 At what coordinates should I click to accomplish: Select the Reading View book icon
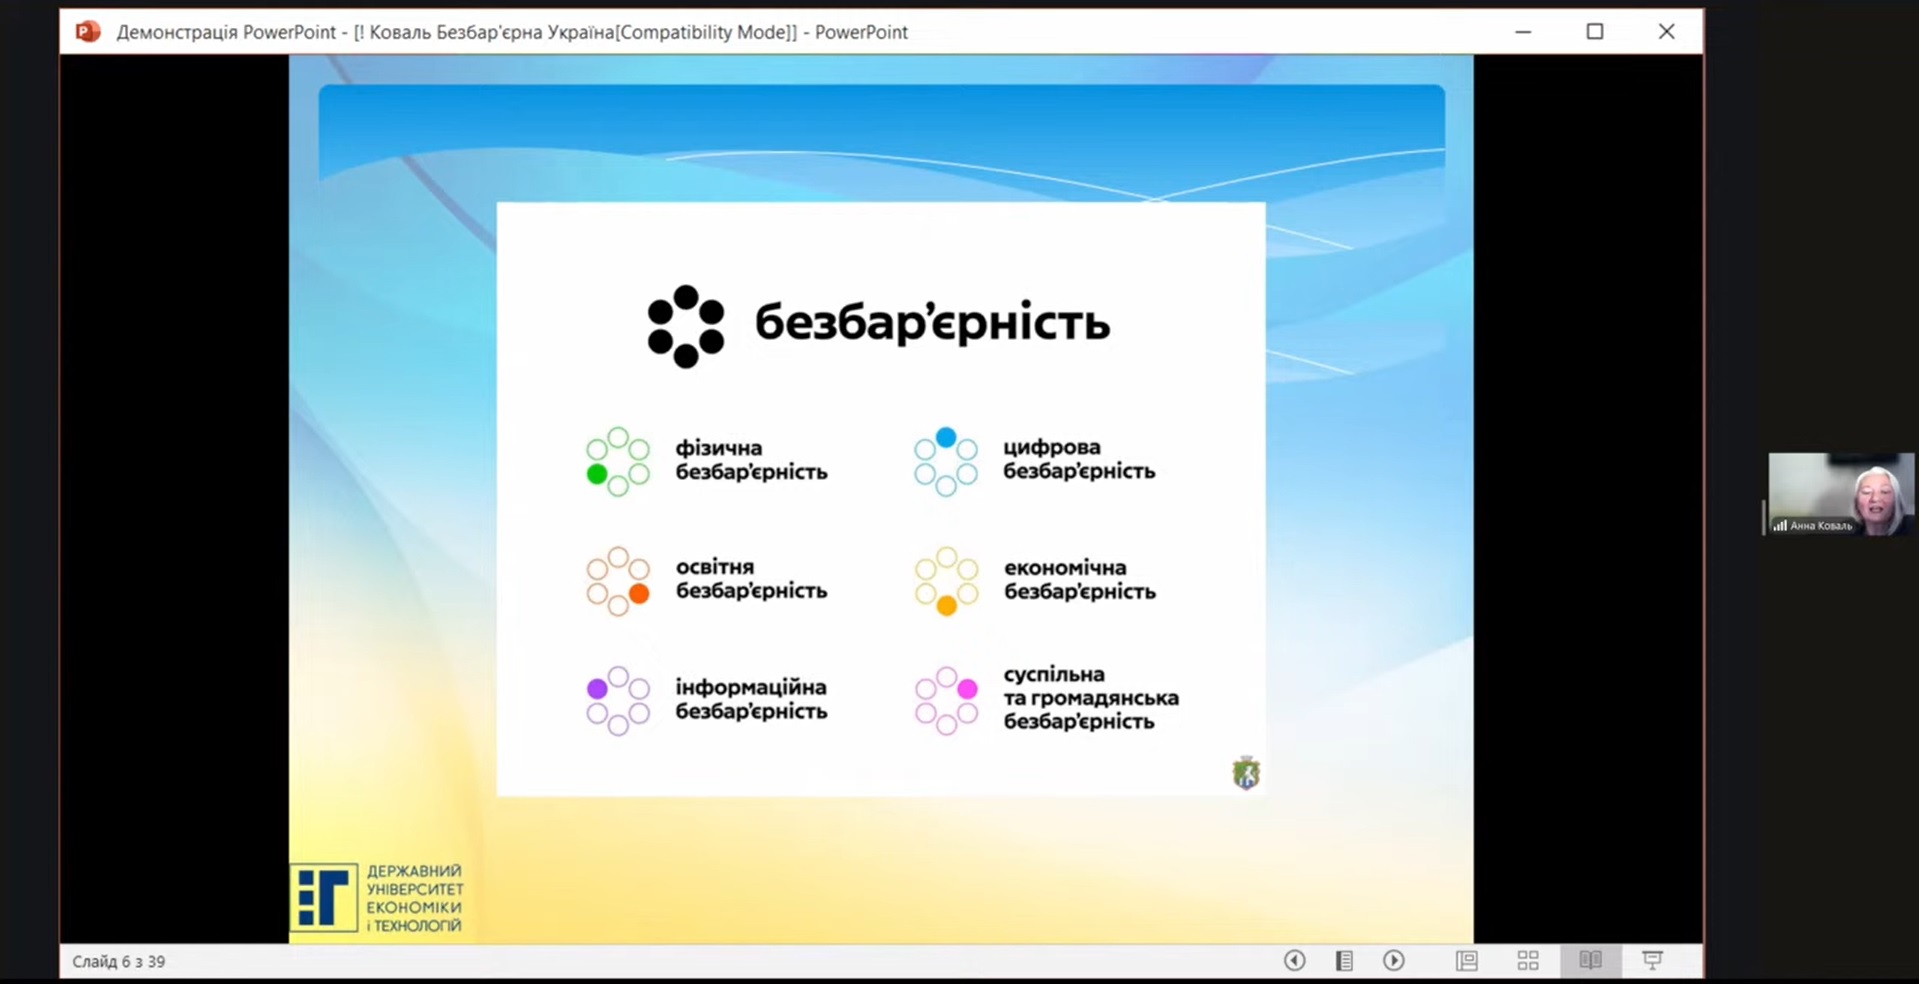point(1590,960)
